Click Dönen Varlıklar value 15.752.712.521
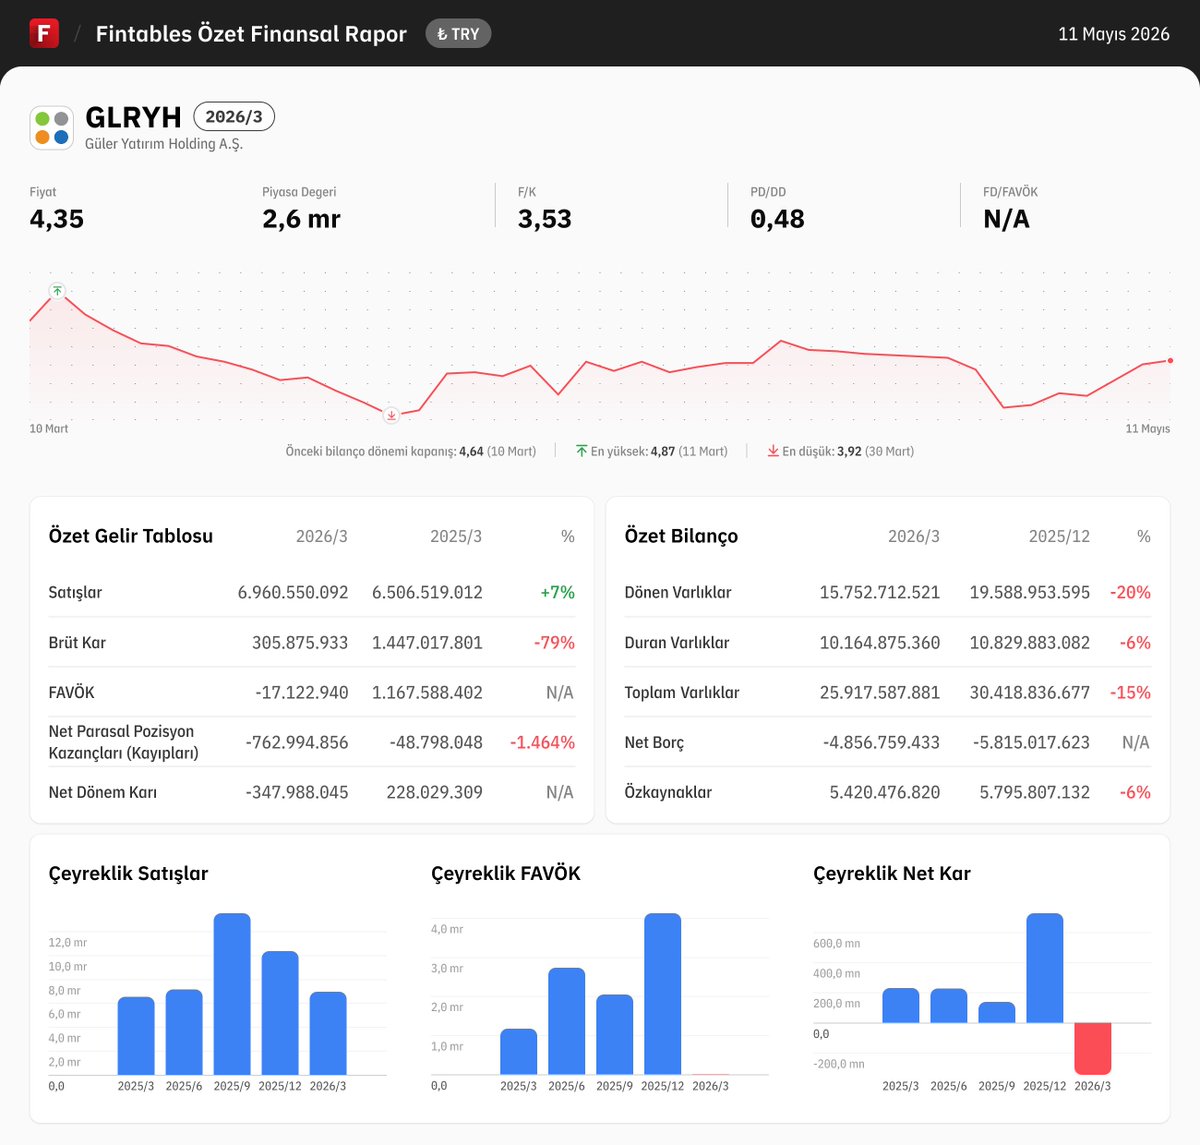 click(880, 592)
